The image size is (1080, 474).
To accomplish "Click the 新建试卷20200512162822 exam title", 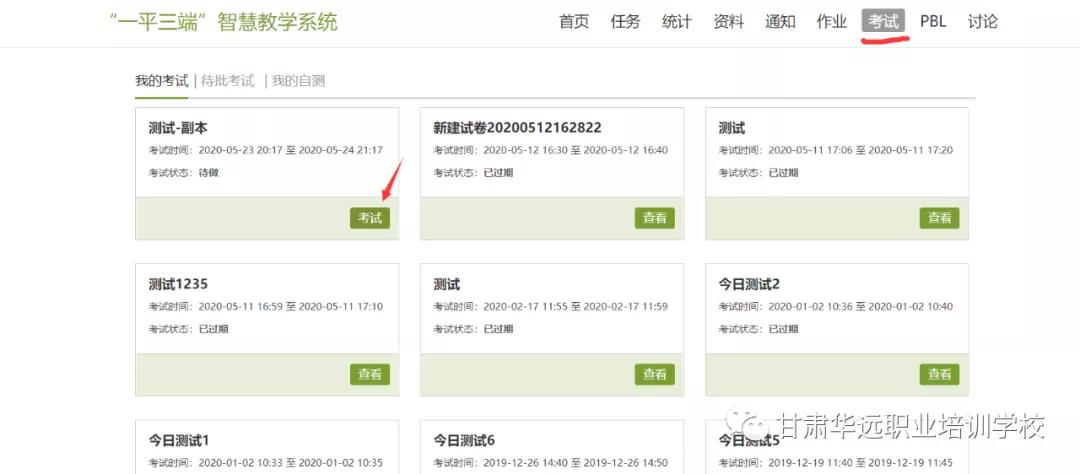I will tap(517, 128).
